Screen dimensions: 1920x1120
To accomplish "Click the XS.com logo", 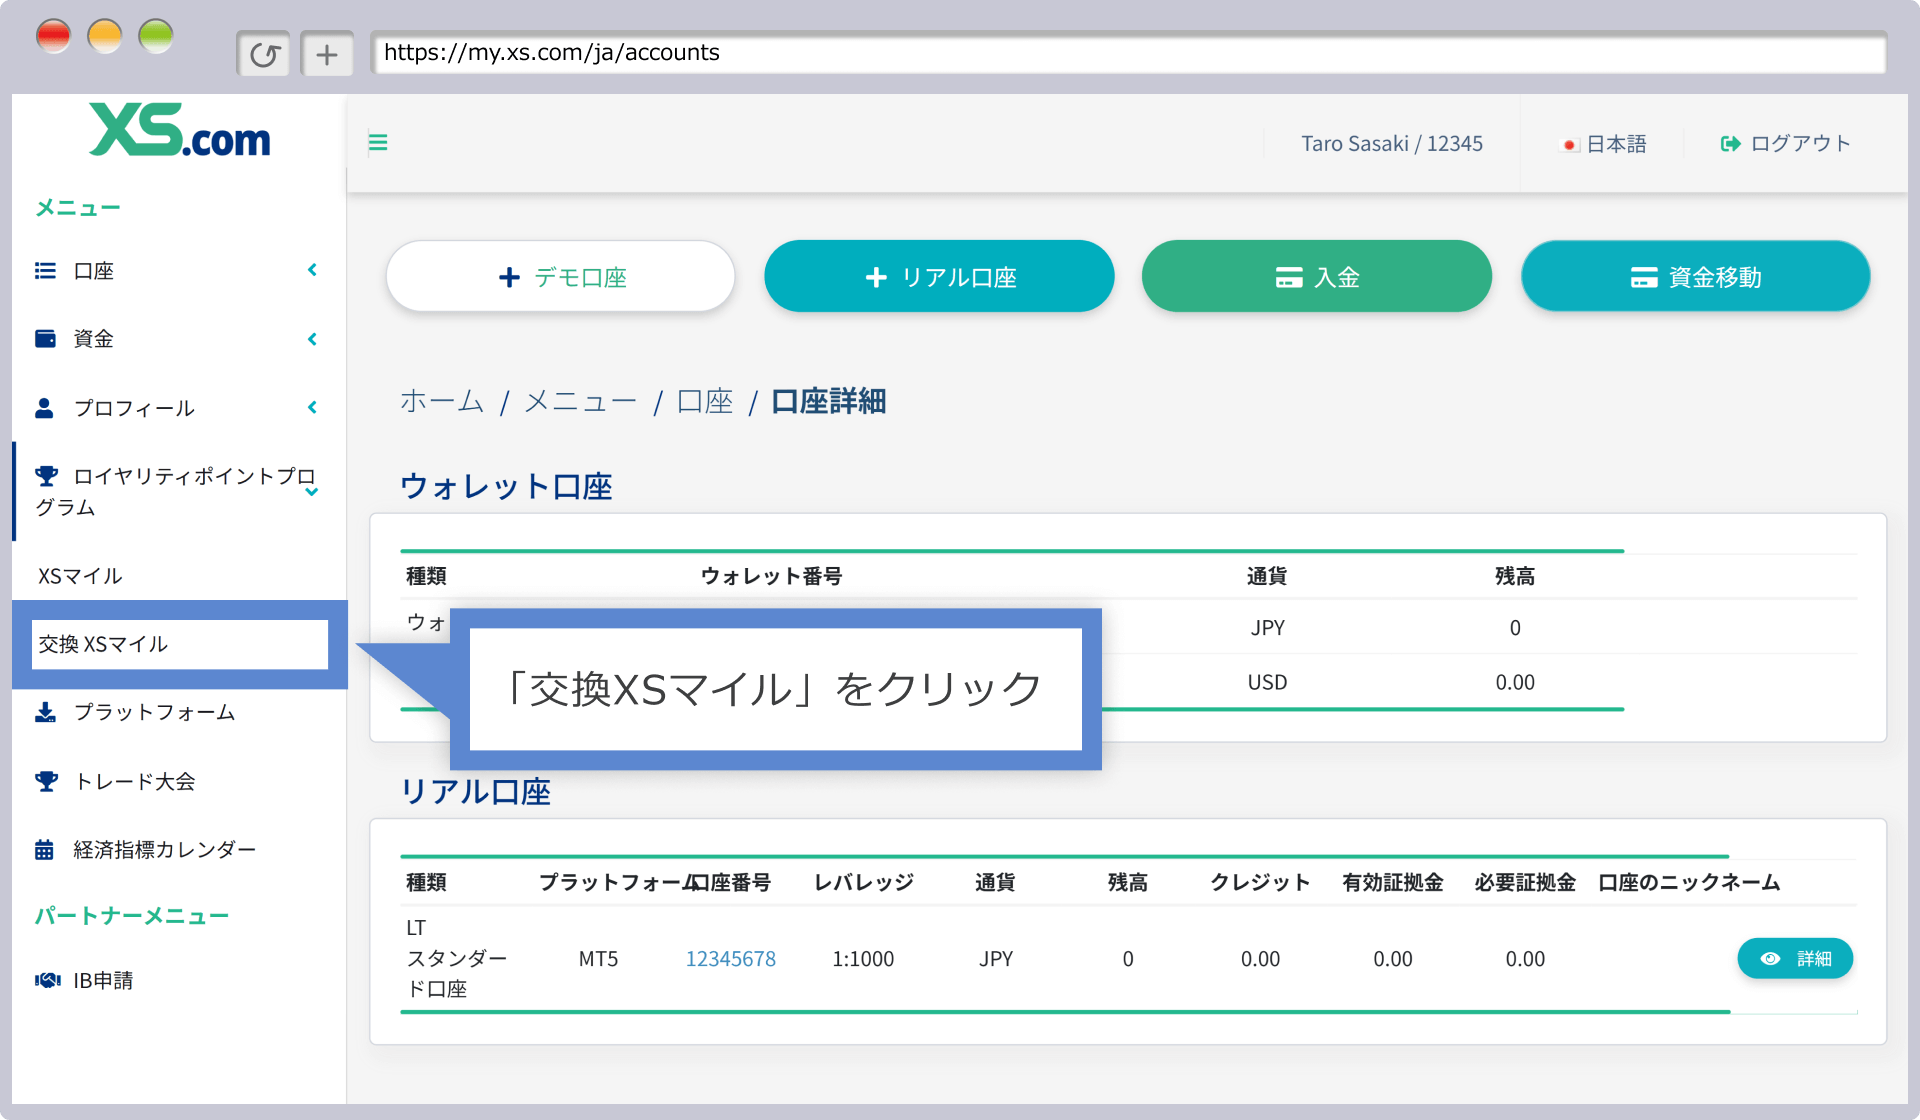I will (180, 131).
